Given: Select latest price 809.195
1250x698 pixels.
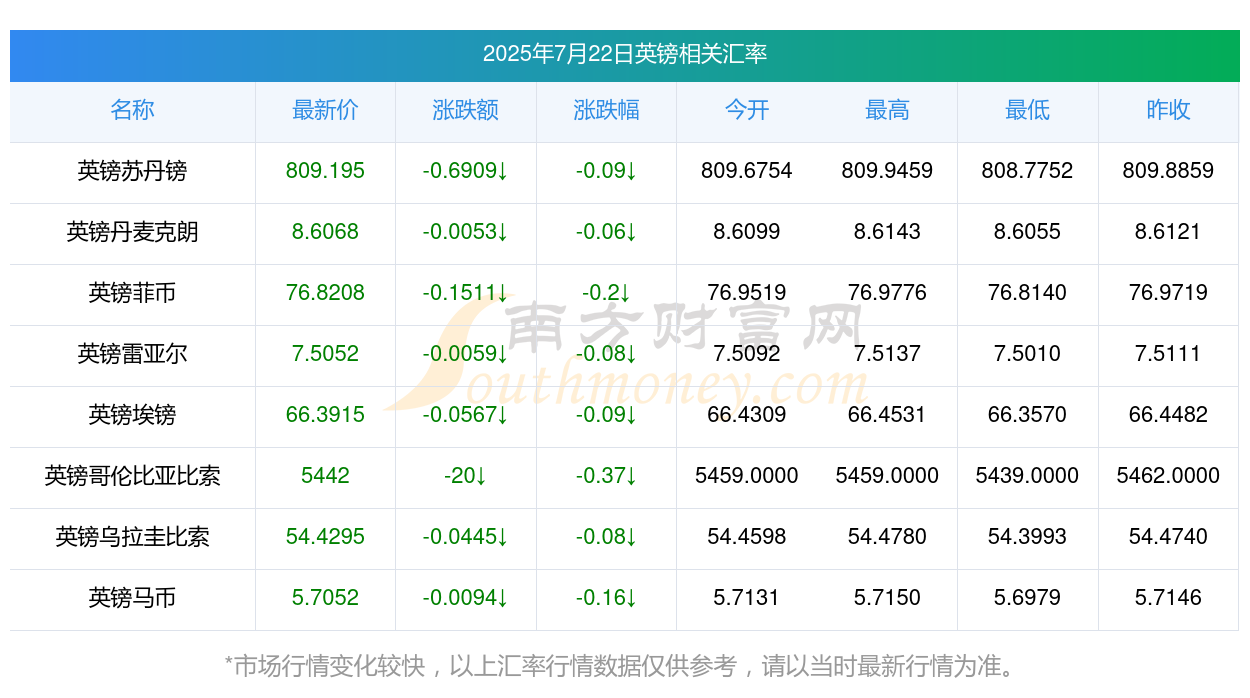Looking at the screenshot, I should [325, 171].
